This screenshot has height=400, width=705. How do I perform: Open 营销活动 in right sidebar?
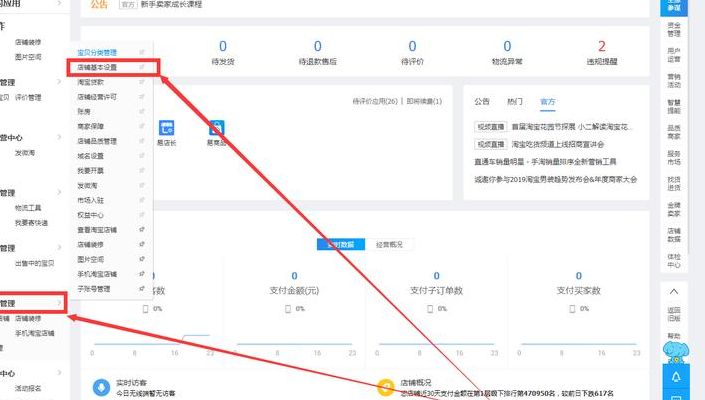(674, 80)
